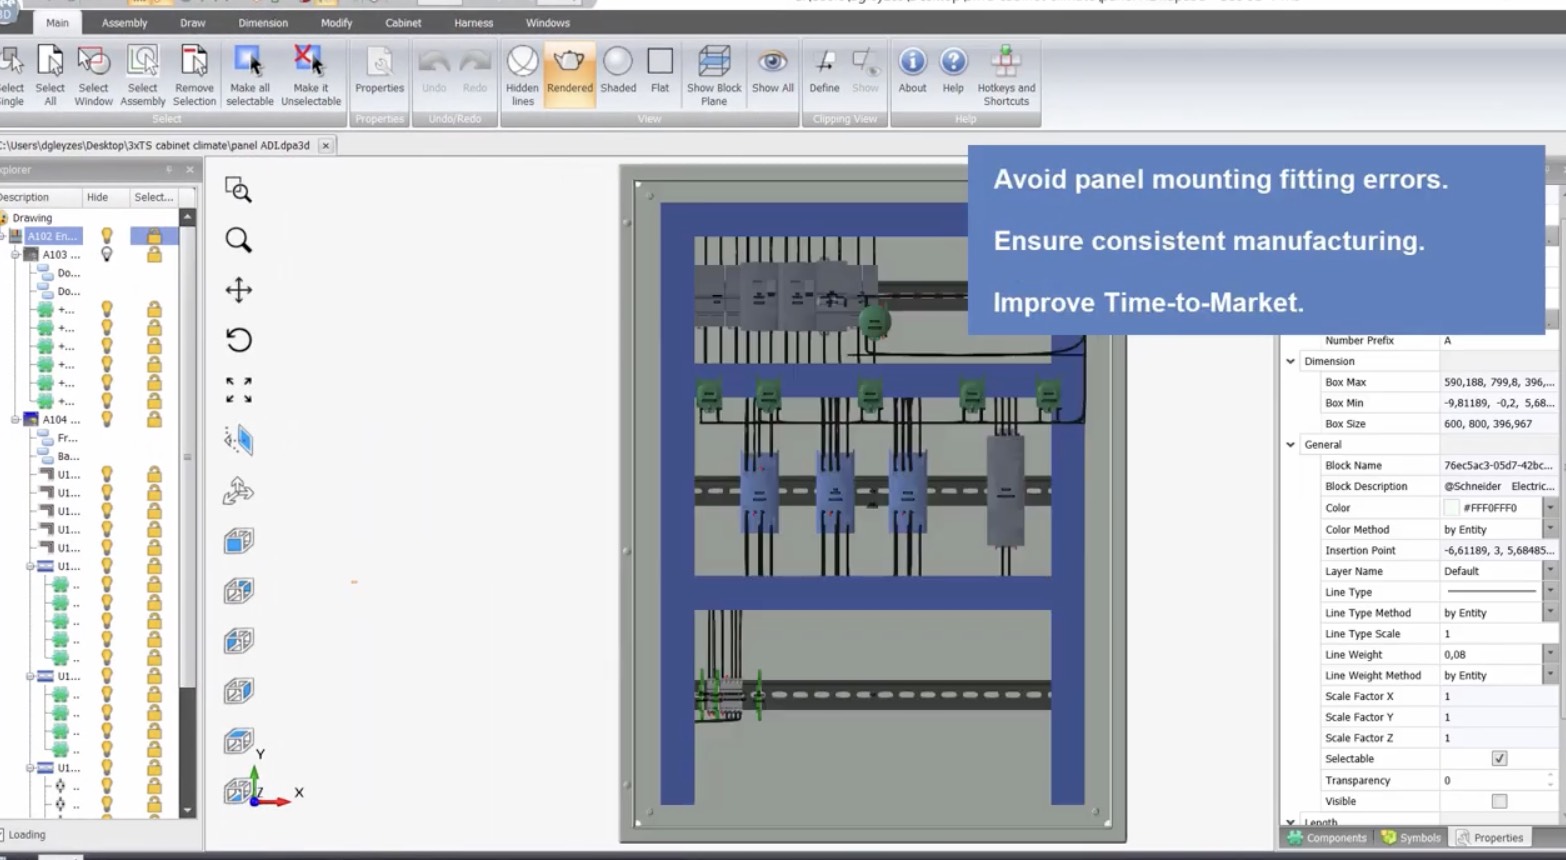
Task: Toggle visibility bulb for A103 node
Action: coord(108,253)
